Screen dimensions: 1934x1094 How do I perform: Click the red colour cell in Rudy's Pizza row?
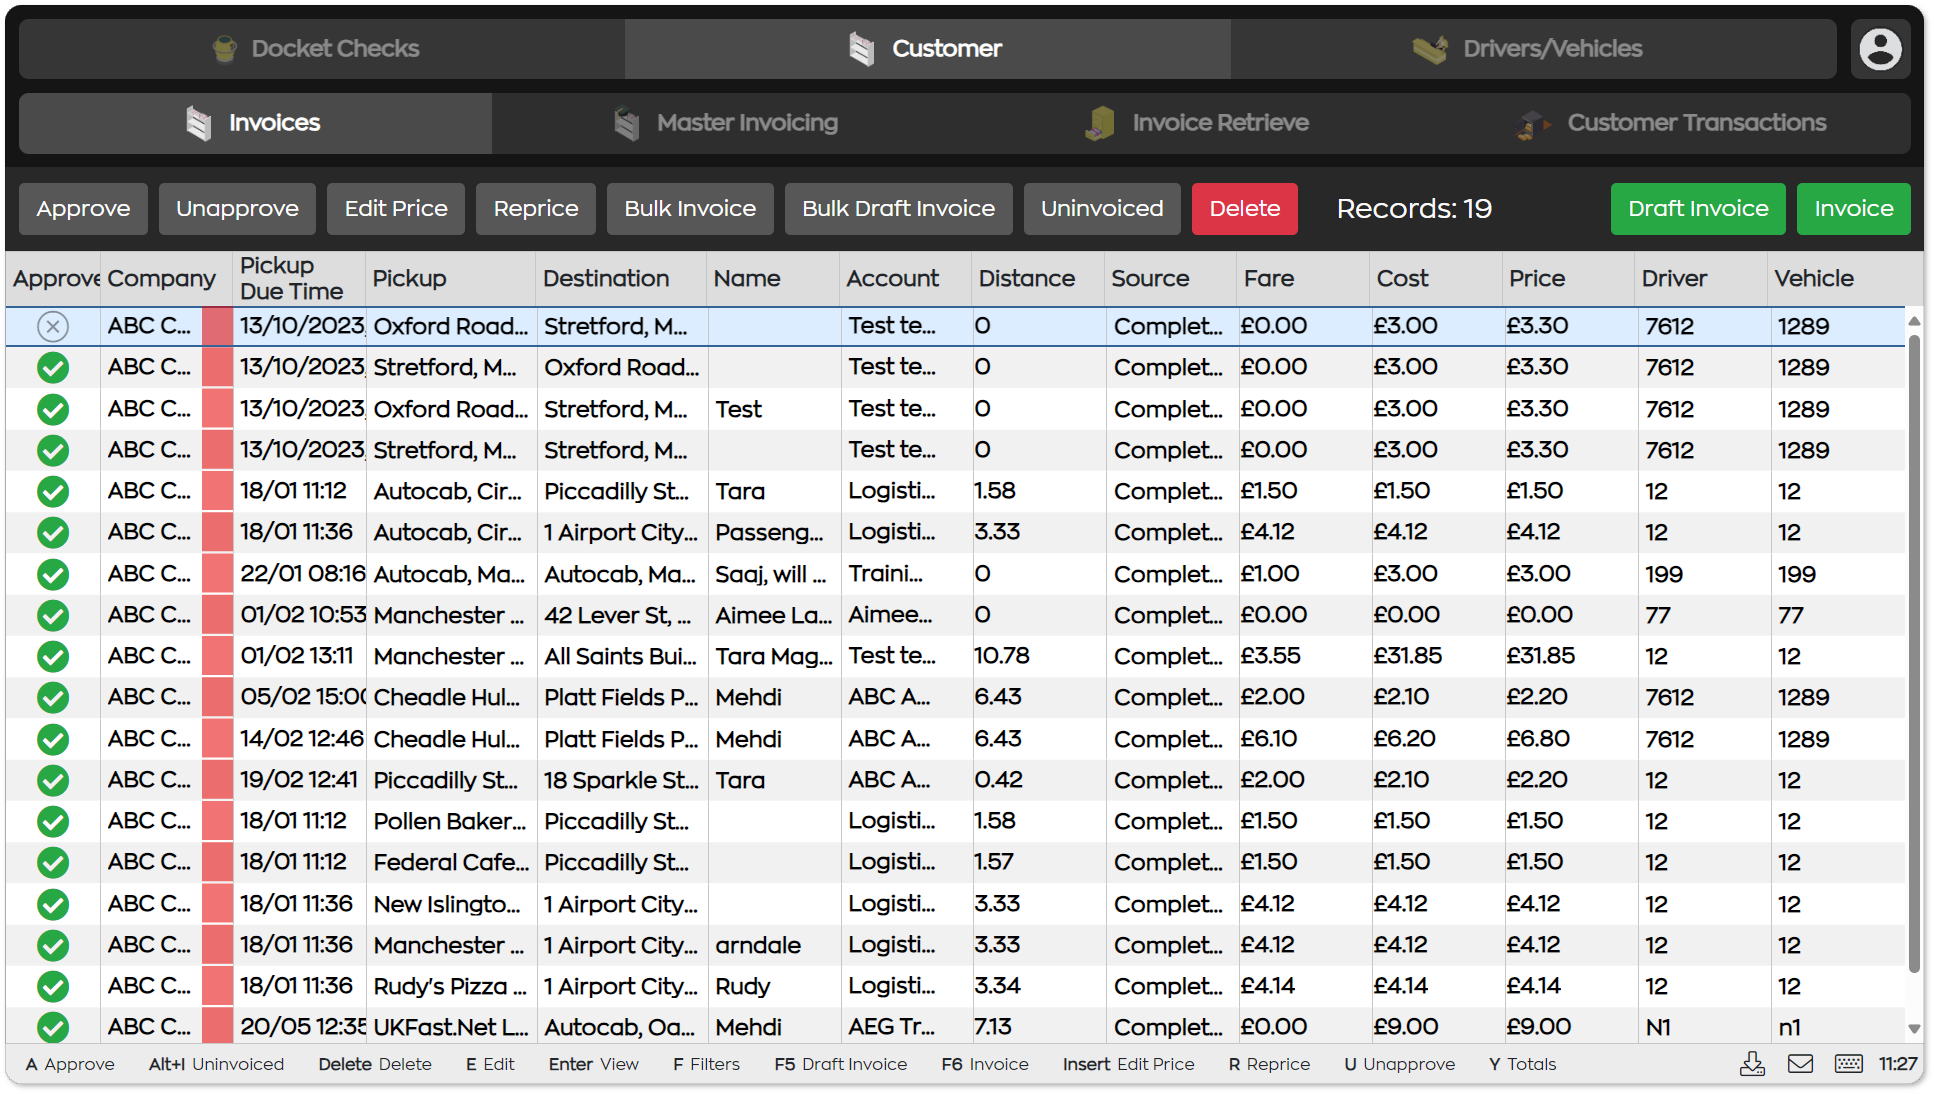217,986
